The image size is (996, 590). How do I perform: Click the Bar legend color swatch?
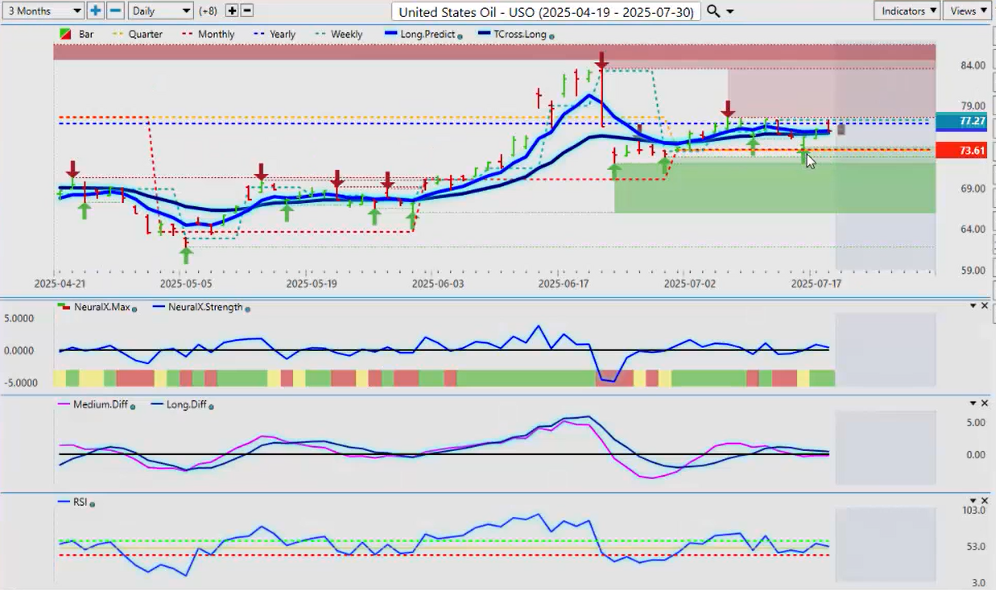pyautogui.click(x=65, y=34)
